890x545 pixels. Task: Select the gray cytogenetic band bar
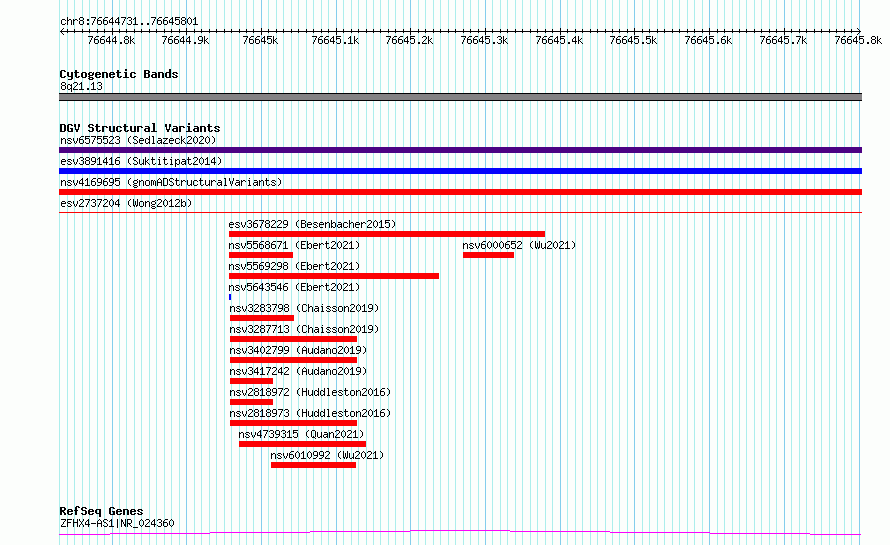pos(460,97)
